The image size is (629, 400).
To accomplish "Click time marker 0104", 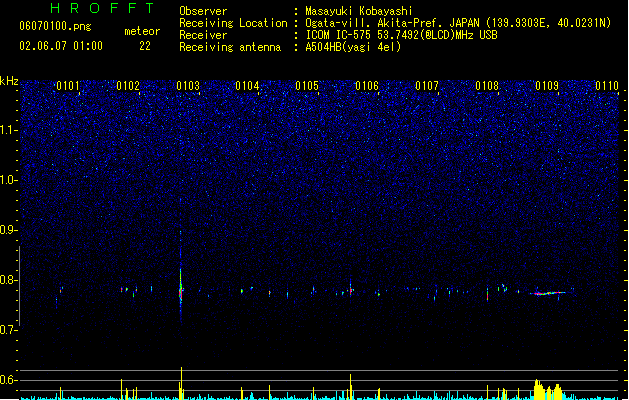I will (x=247, y=86).
